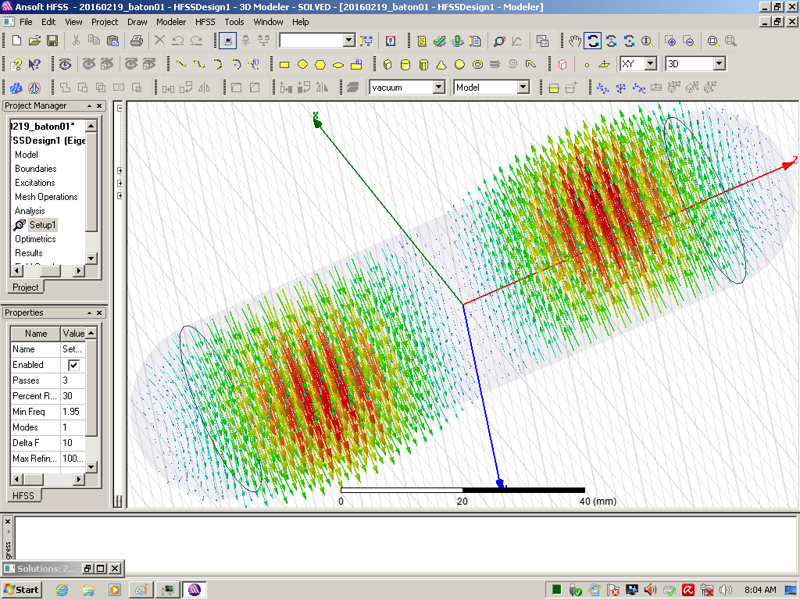The width and height of the screenshot is (800, 600).
Task: Select the Pan hand tool
Action: tap(575, 41)
